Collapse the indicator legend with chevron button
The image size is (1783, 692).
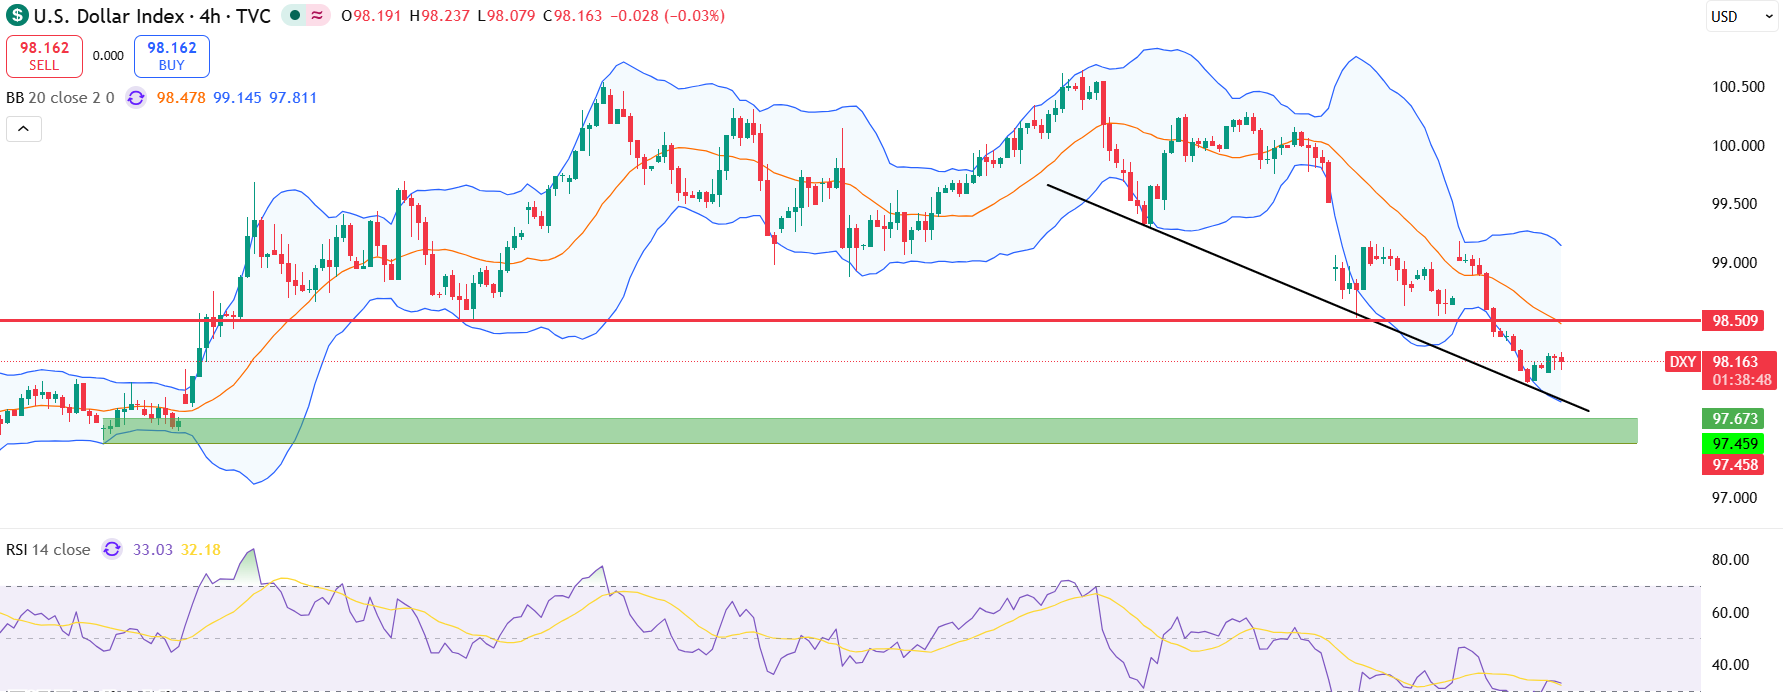point(24,129)
